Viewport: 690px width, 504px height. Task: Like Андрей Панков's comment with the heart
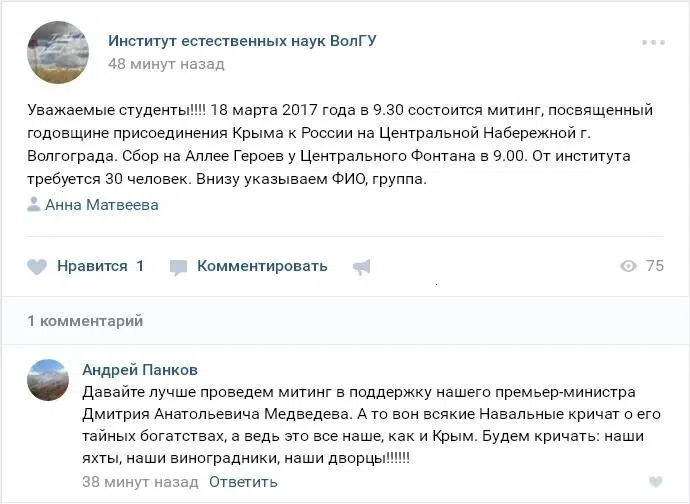click(x=655, y=482)
